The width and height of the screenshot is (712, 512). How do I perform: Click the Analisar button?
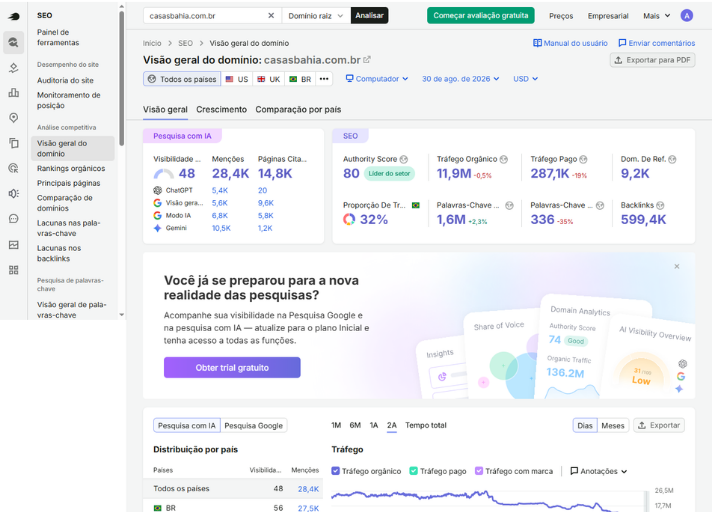coord(369,15)
